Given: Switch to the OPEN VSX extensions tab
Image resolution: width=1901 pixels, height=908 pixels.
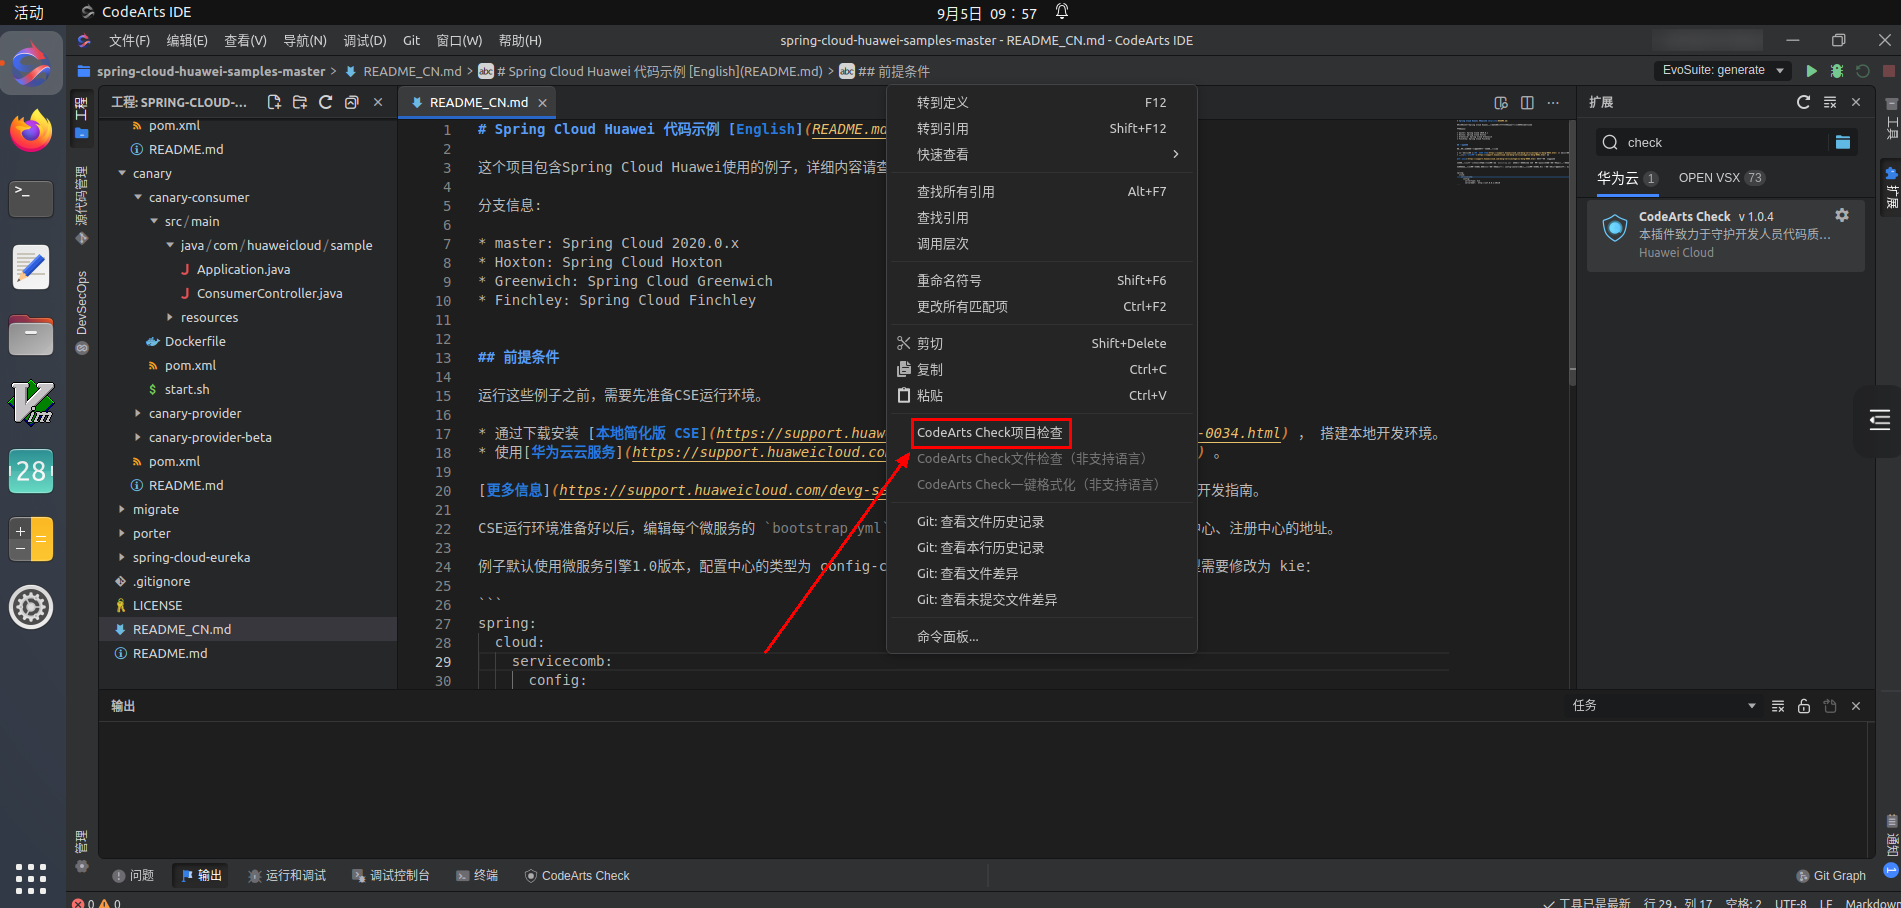Looking at the screenshot, I should coord(1721,178).
